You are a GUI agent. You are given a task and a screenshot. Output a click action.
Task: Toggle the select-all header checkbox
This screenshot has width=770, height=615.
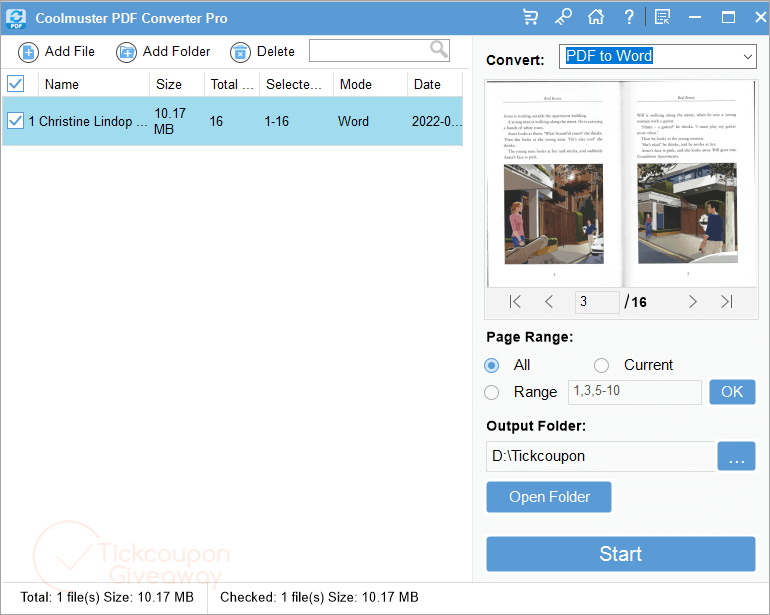click(16, 84)
